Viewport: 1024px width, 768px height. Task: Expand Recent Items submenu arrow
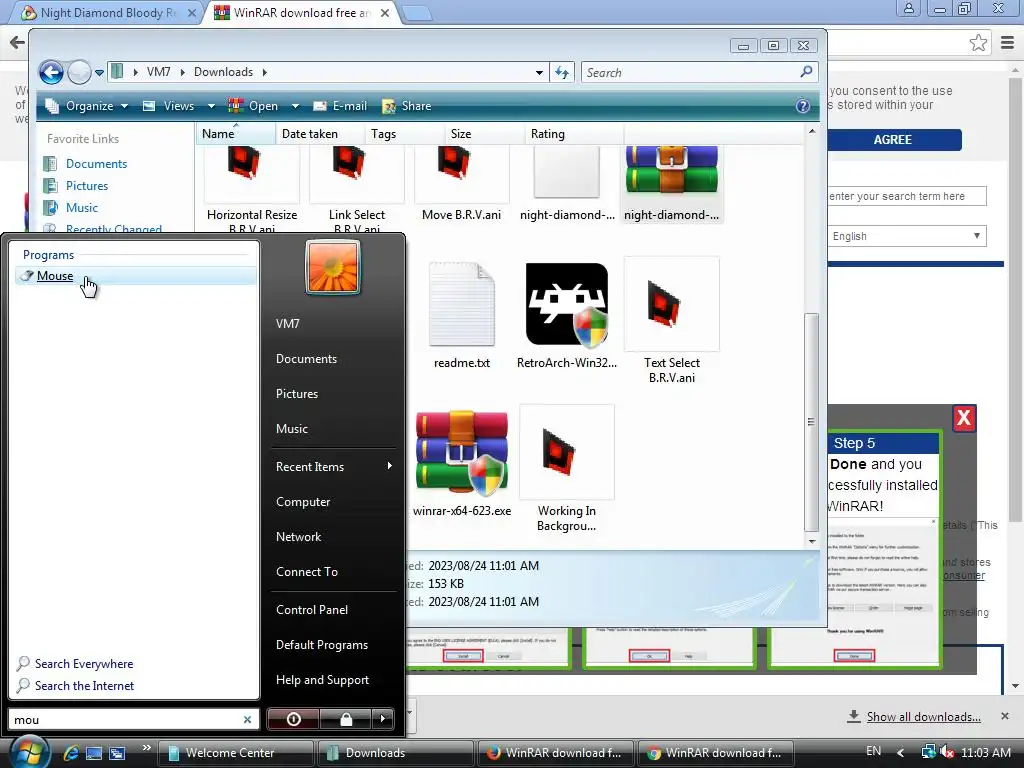click(389, 466)
